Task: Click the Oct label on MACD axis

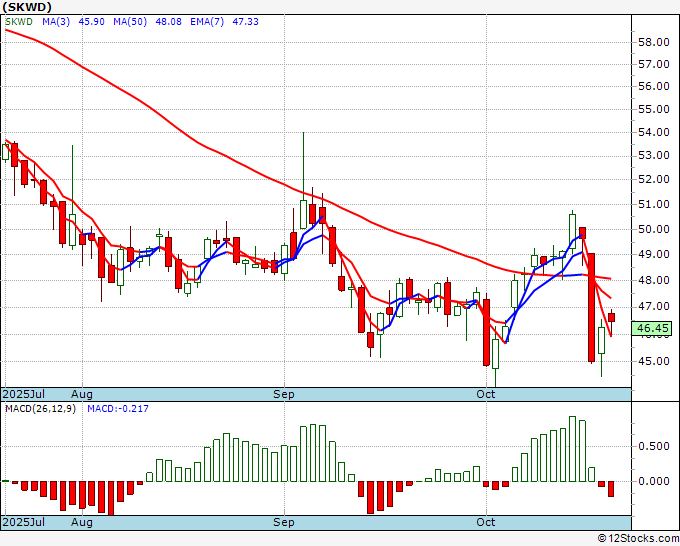Action: (x=486, y=522)
